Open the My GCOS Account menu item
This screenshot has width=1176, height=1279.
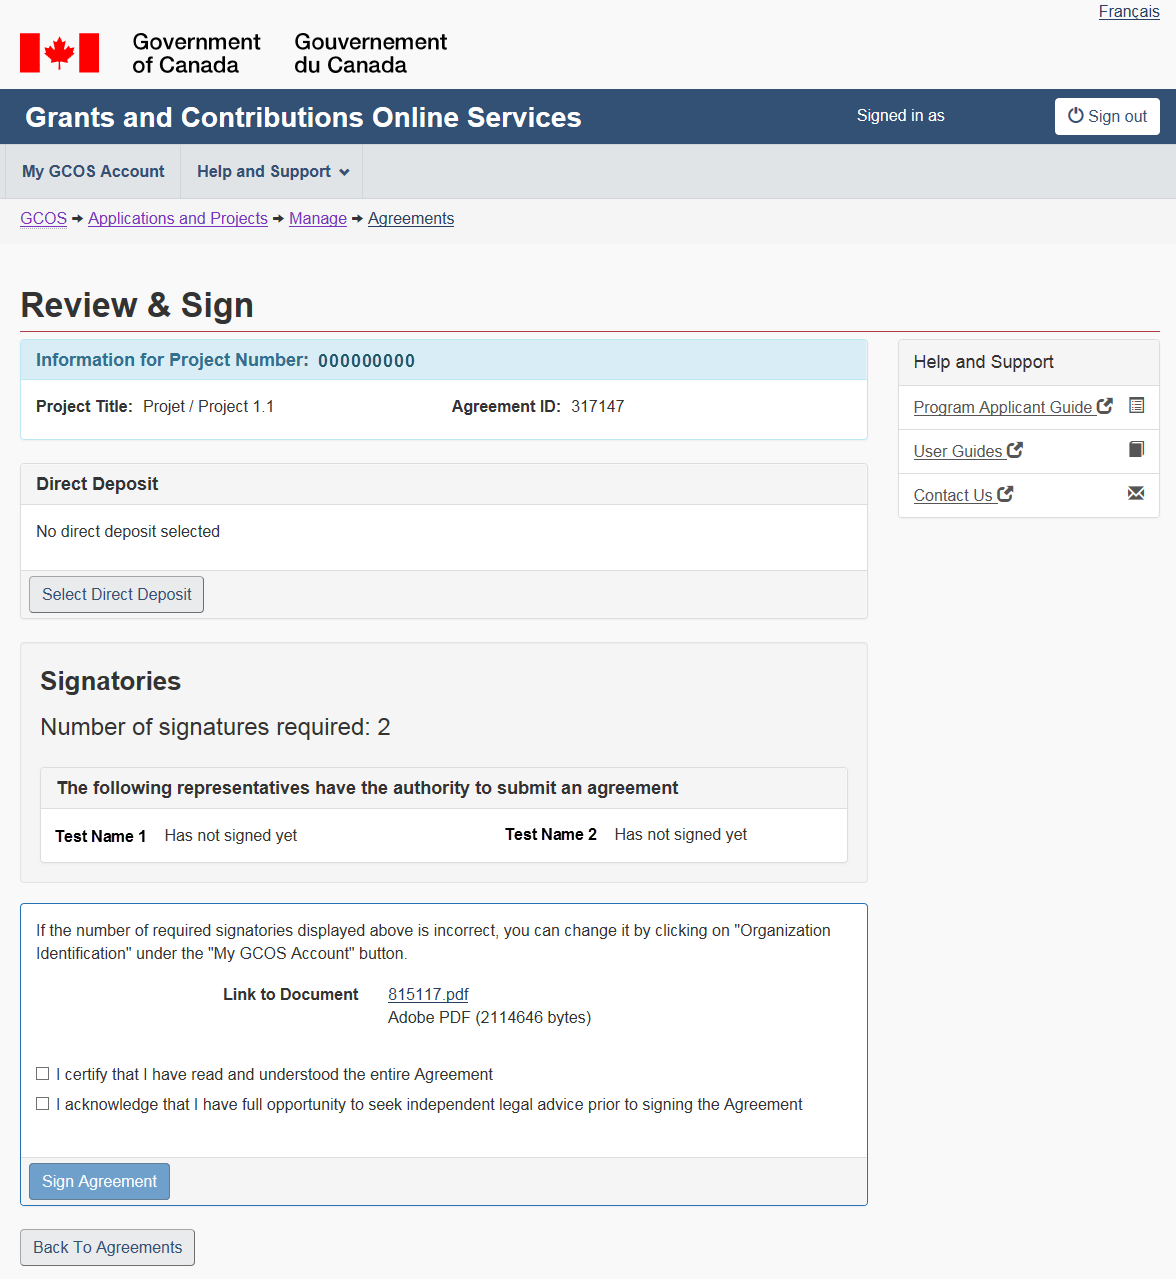coord(93,172)
